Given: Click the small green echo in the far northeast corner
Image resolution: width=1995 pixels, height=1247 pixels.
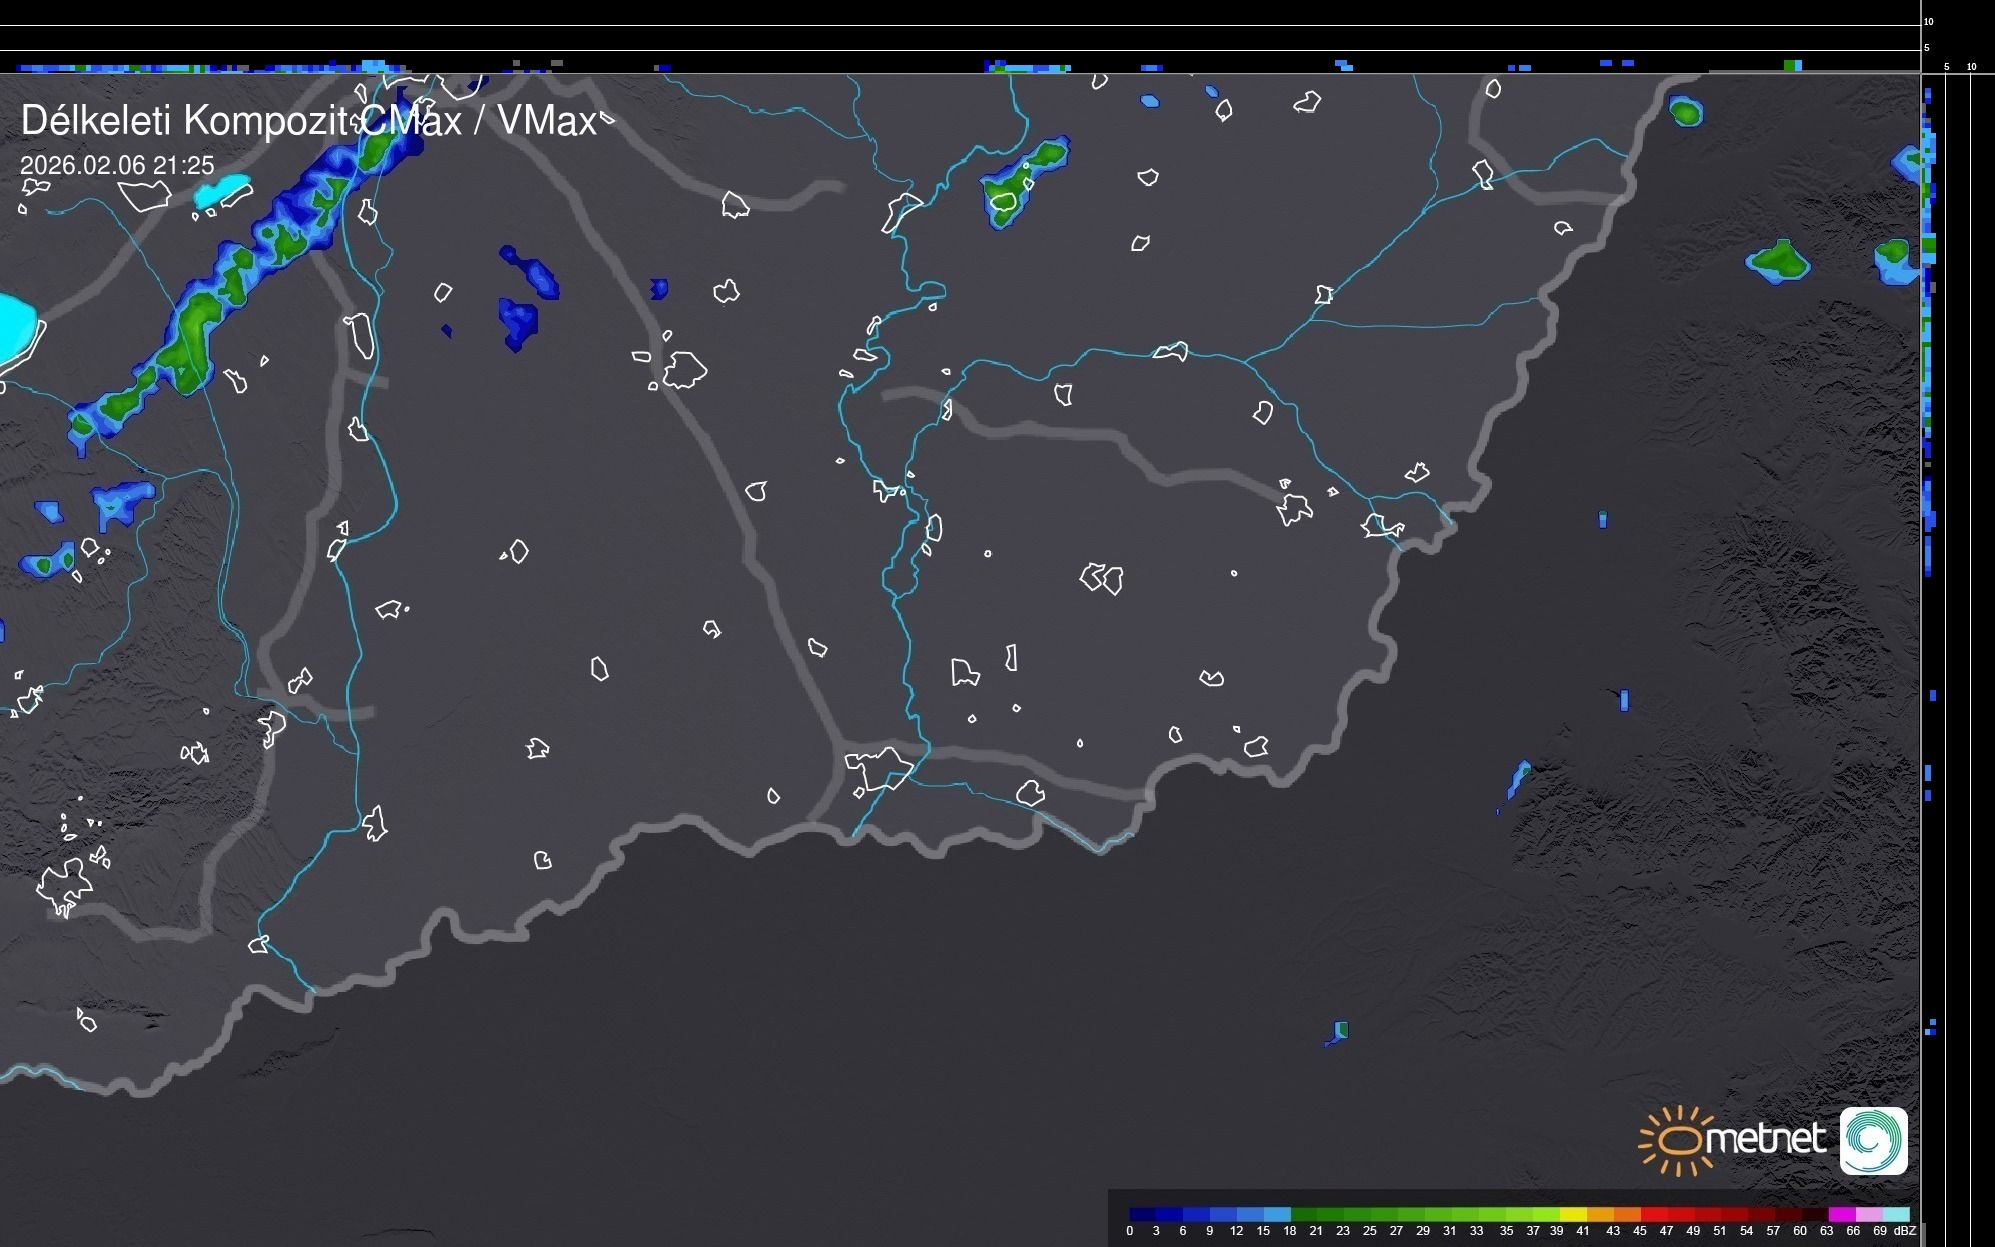Looking at the screenshot, I should click(1686, 111).
